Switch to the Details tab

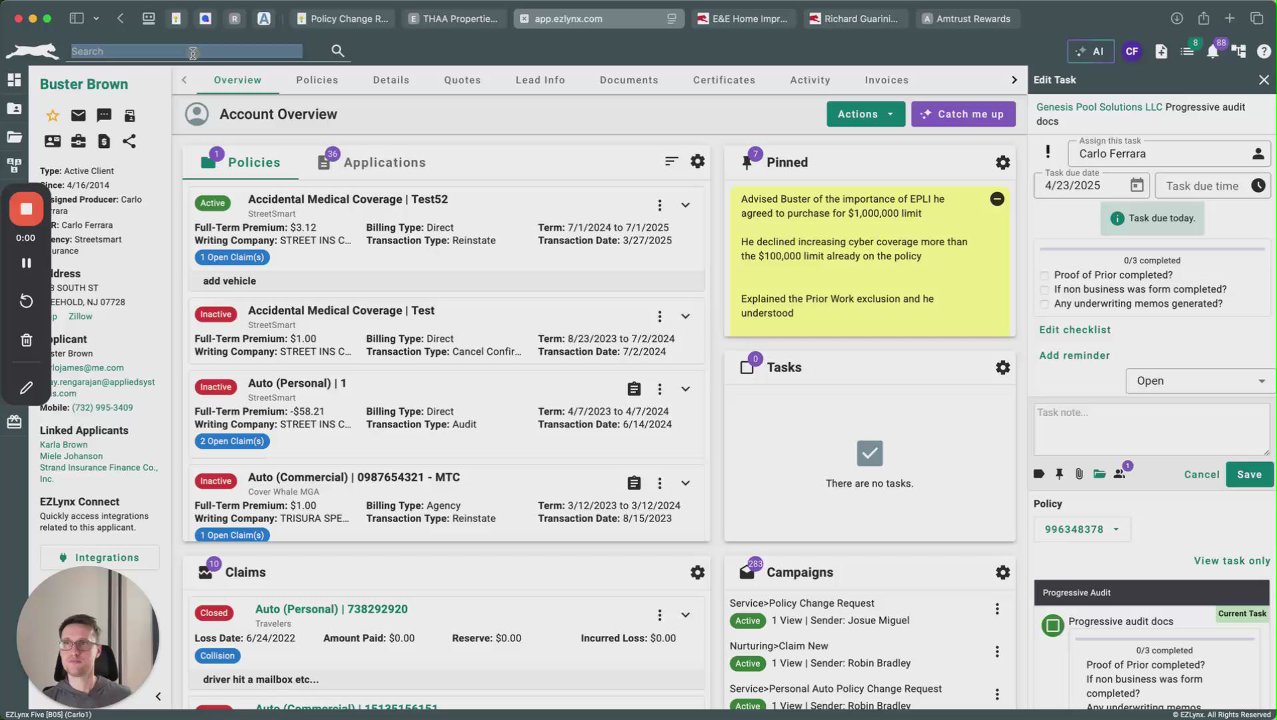(x=391, y=80)
